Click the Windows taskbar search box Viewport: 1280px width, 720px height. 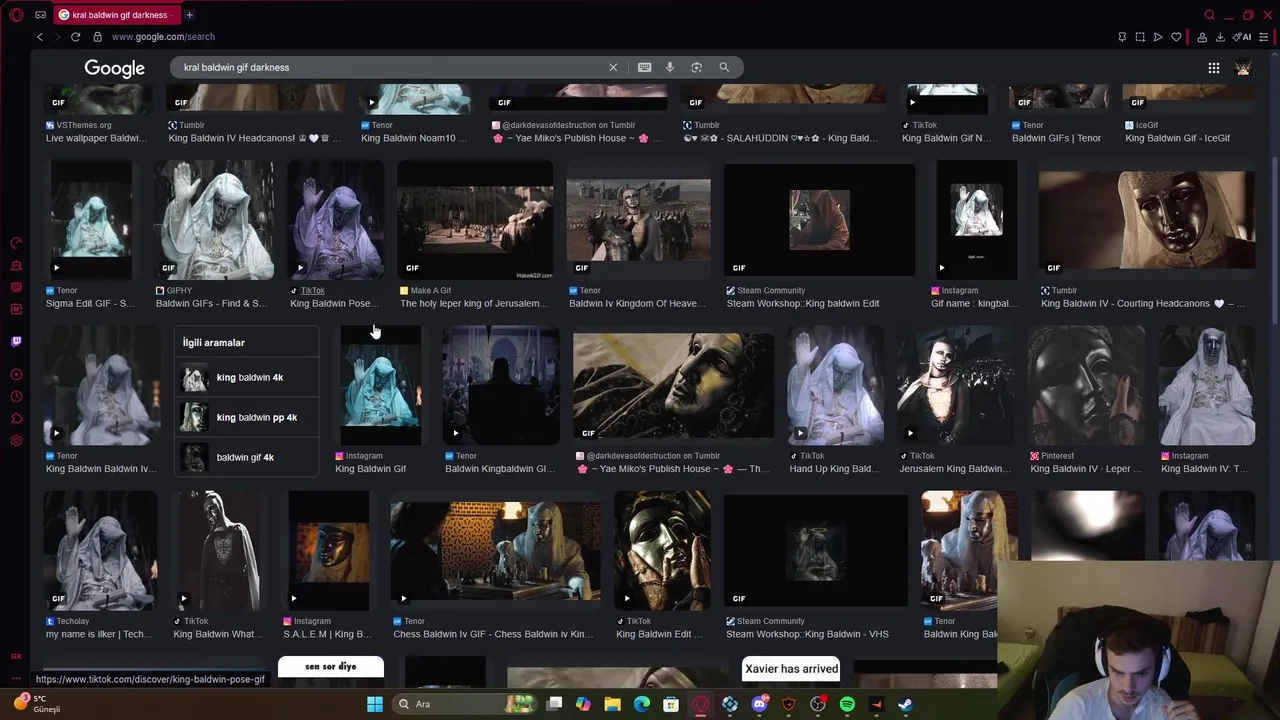pos(464,704)
